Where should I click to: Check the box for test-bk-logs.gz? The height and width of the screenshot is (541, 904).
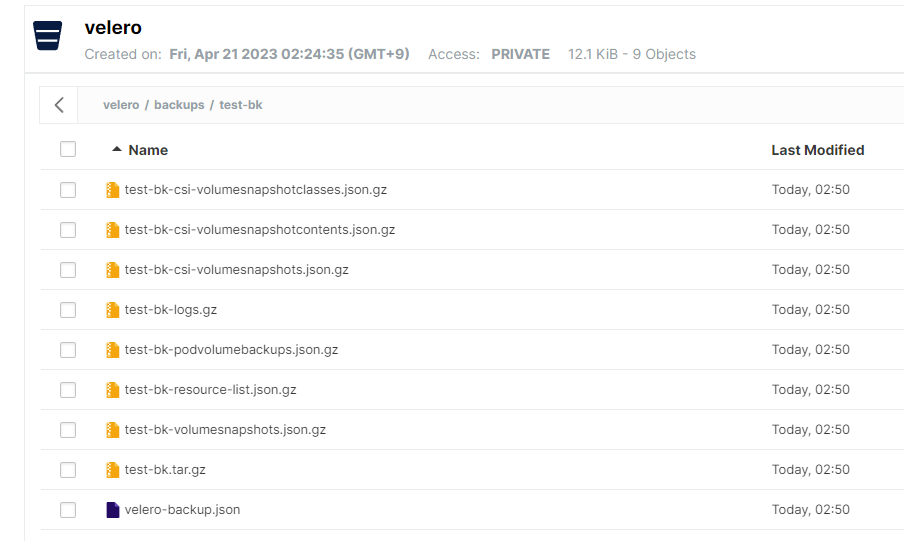click(x=68, y=310)
